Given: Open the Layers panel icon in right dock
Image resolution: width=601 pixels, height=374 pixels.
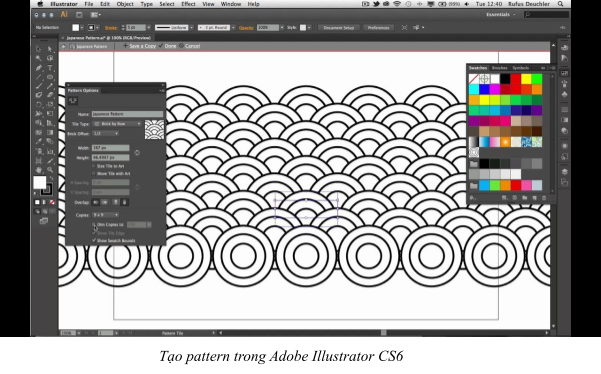Looking at the screenshot, I should tap(564, 172).
